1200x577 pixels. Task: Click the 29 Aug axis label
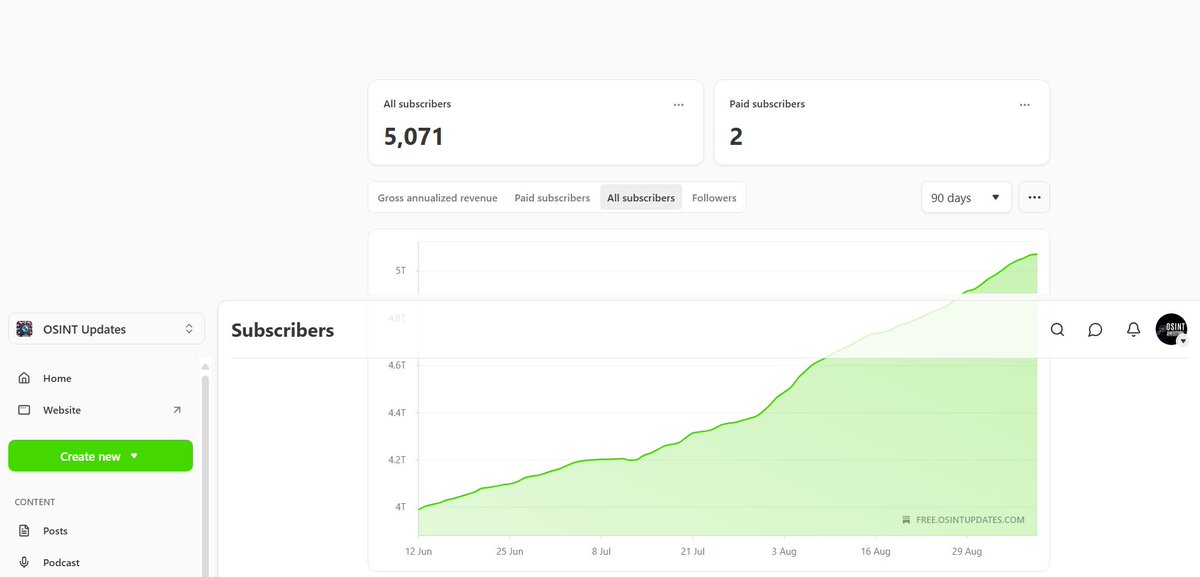(966, 551)
